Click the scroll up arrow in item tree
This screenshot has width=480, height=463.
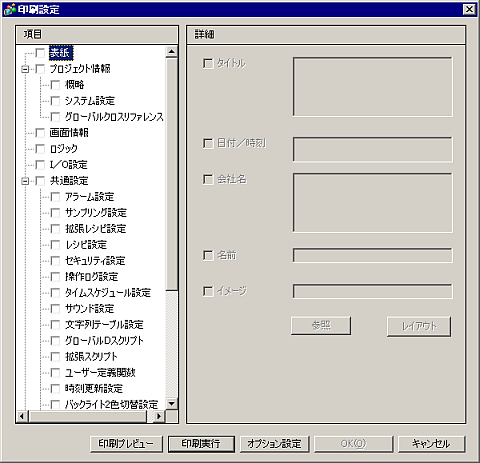tap(171, 52)
